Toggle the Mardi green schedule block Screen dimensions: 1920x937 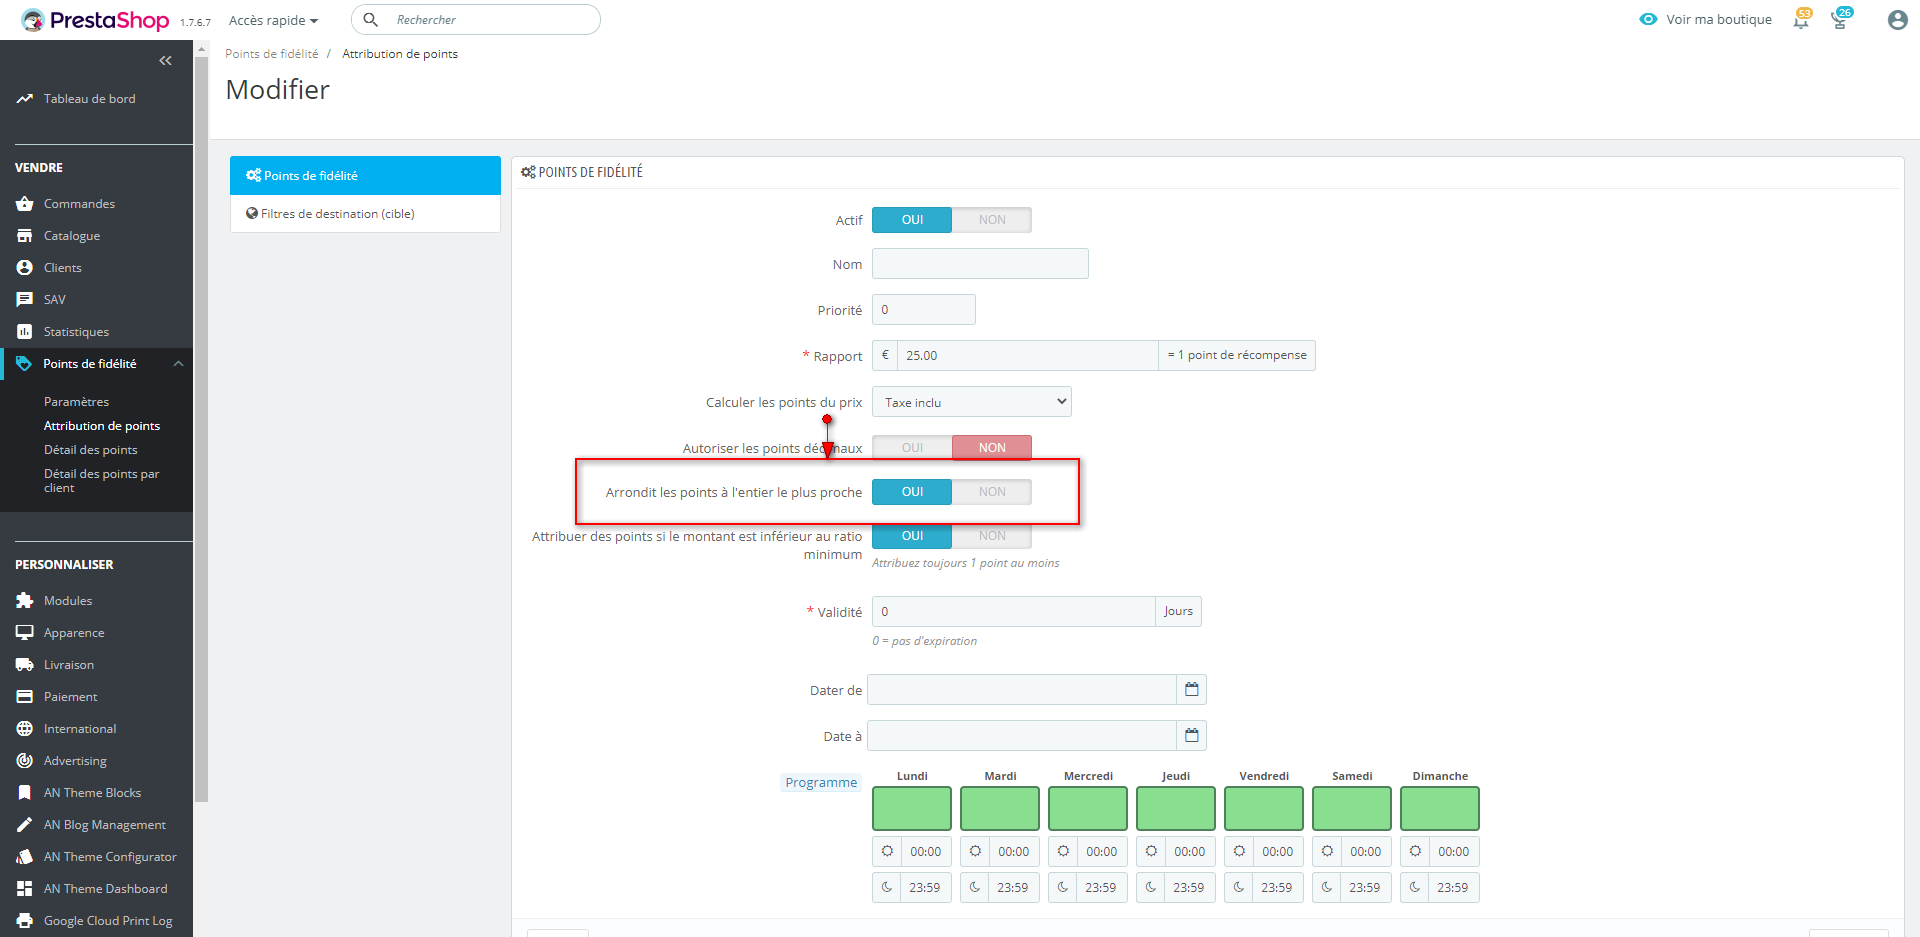1000,809
